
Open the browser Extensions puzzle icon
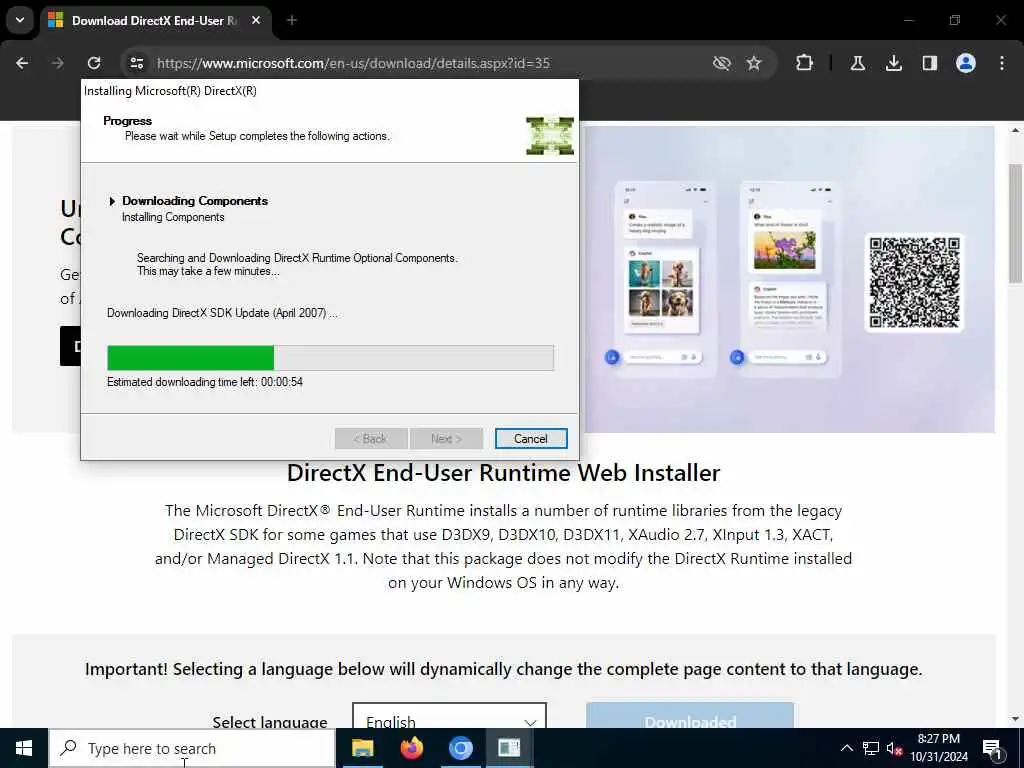[805, 63]
